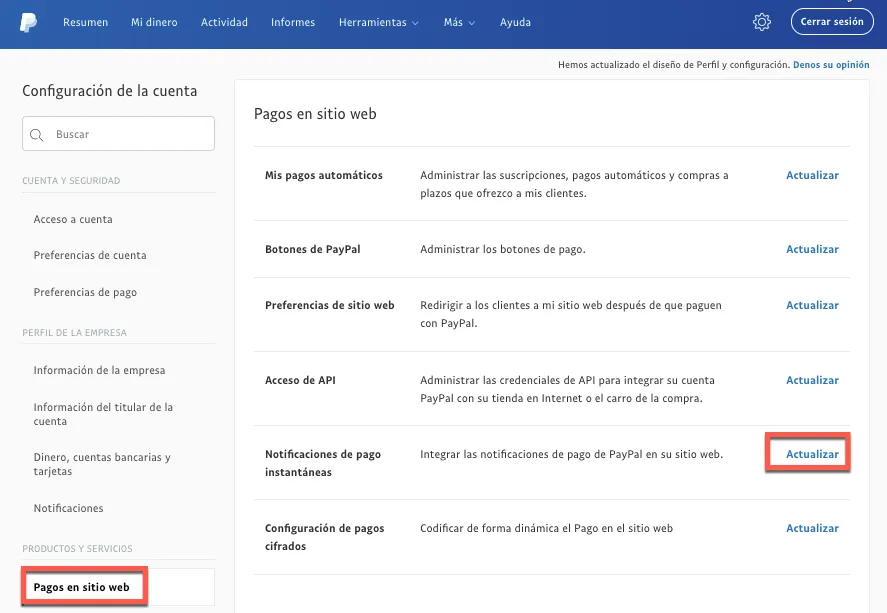Viewport: 887px width, 613px height.
Task: Click the PRODUCTOS Y SERVICIOS section header
Action: tap(77, 549)
